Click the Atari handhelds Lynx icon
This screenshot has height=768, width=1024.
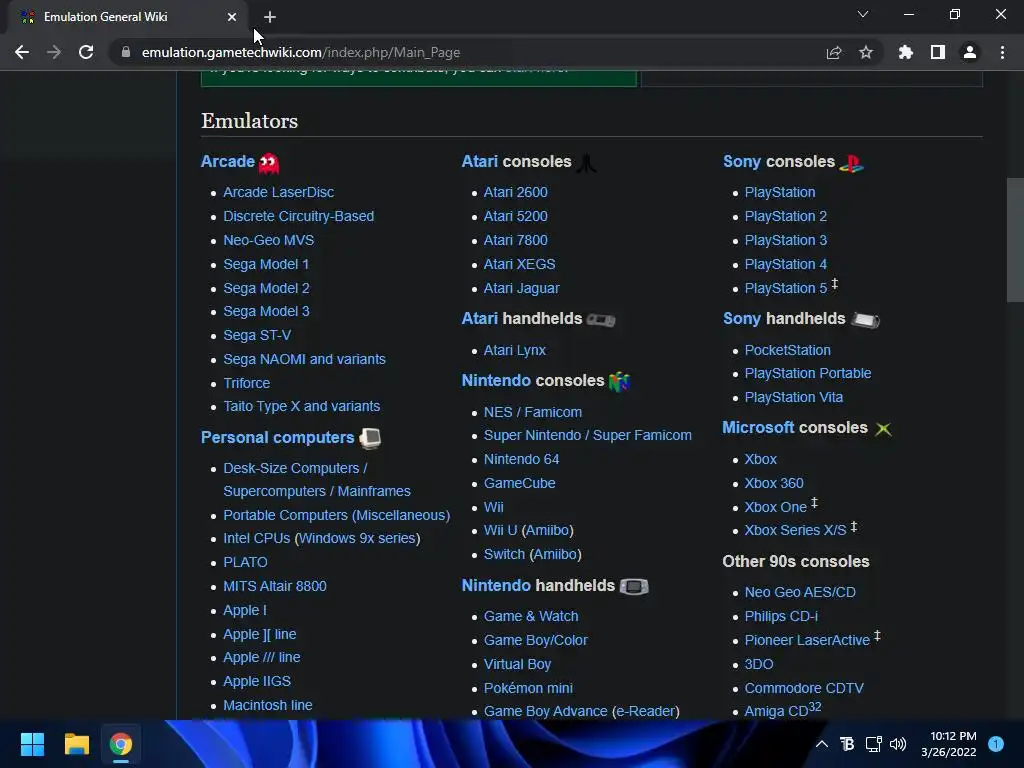[601, 319]
